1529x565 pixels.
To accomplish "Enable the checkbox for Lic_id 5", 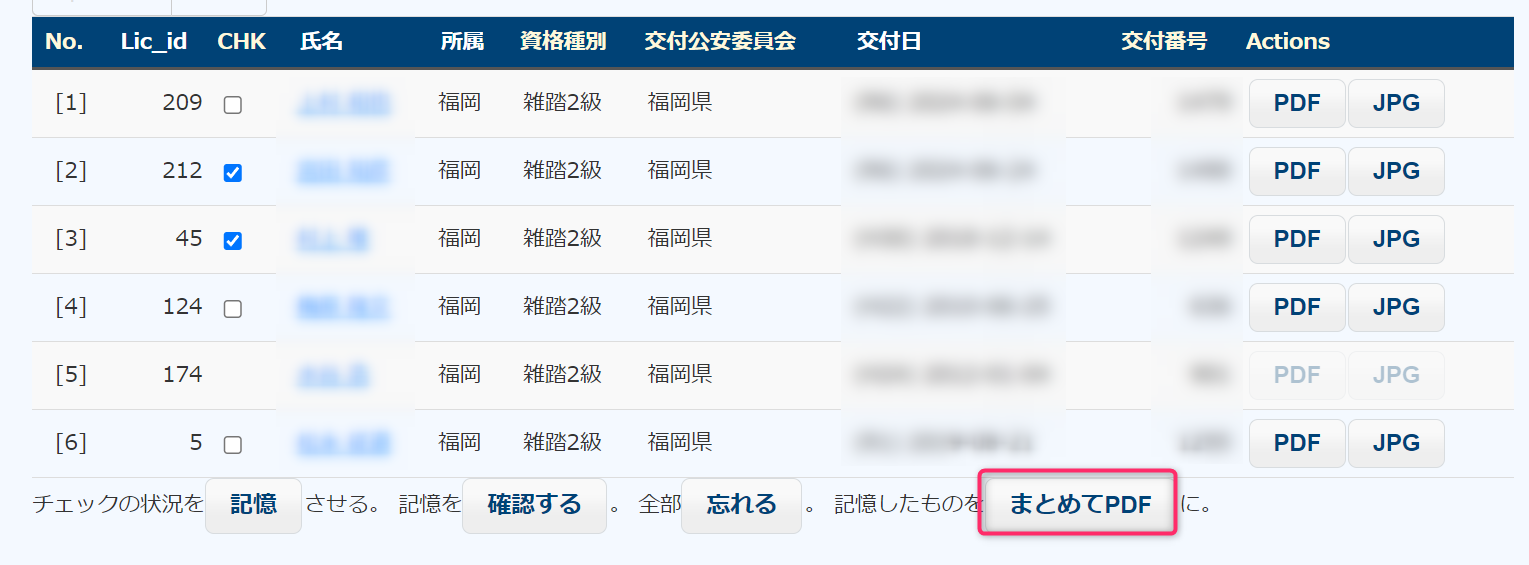I will [x=233, y=445].
